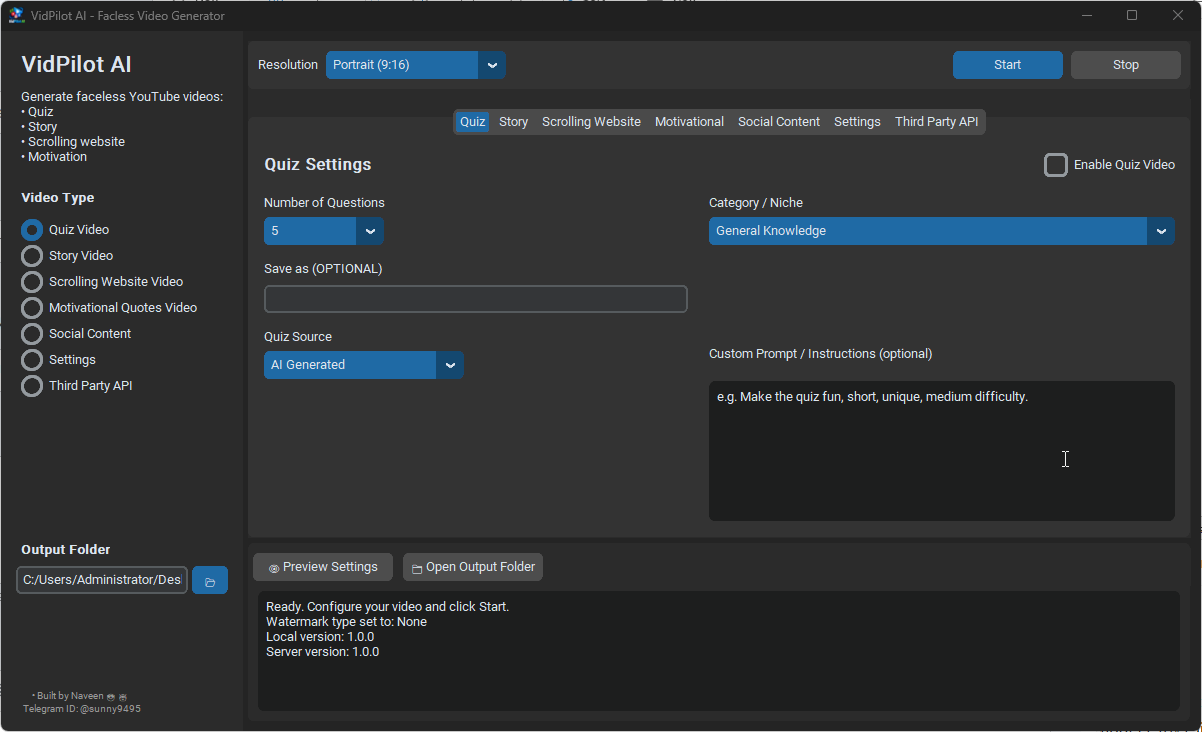Select the Scrolling Website Video type

[31, 281]
